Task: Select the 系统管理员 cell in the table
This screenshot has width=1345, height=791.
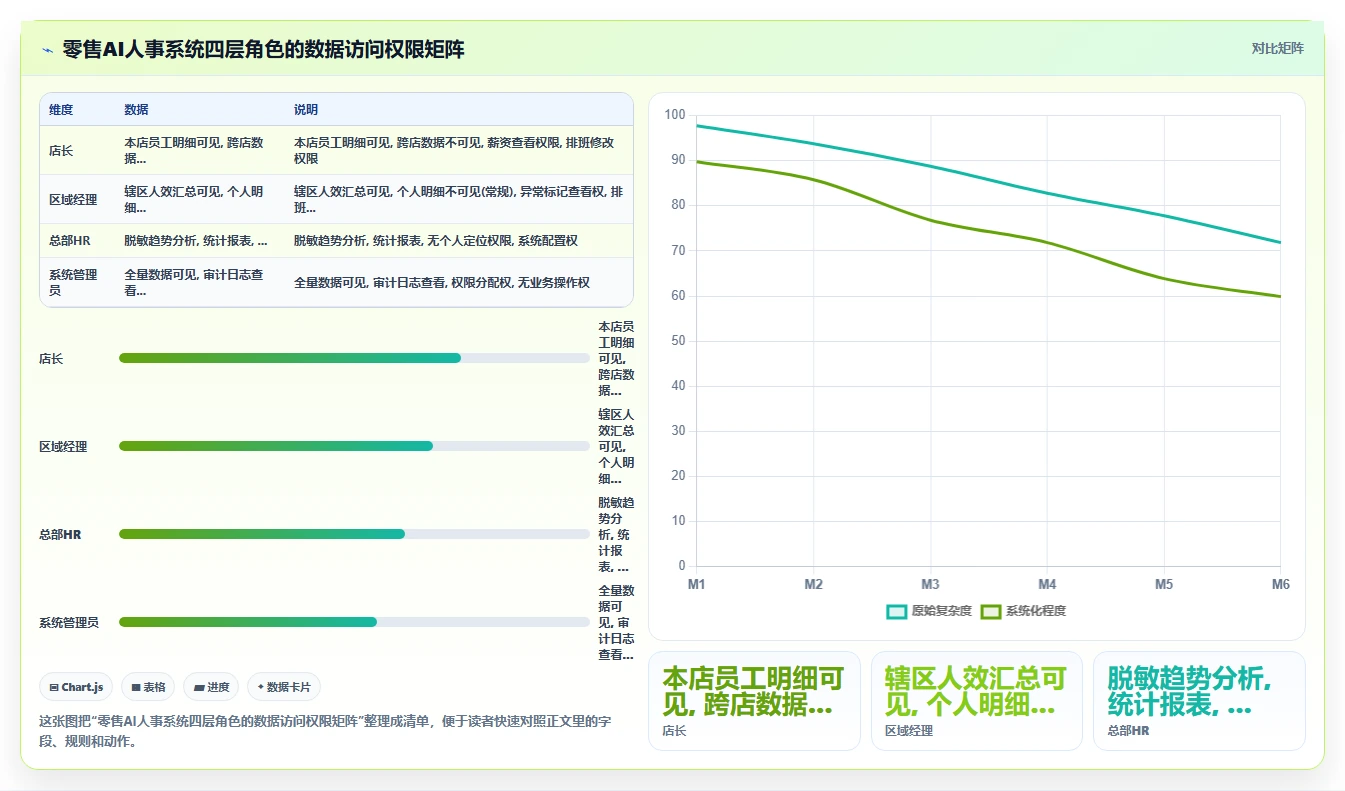Action: click(x=76, y=282)
